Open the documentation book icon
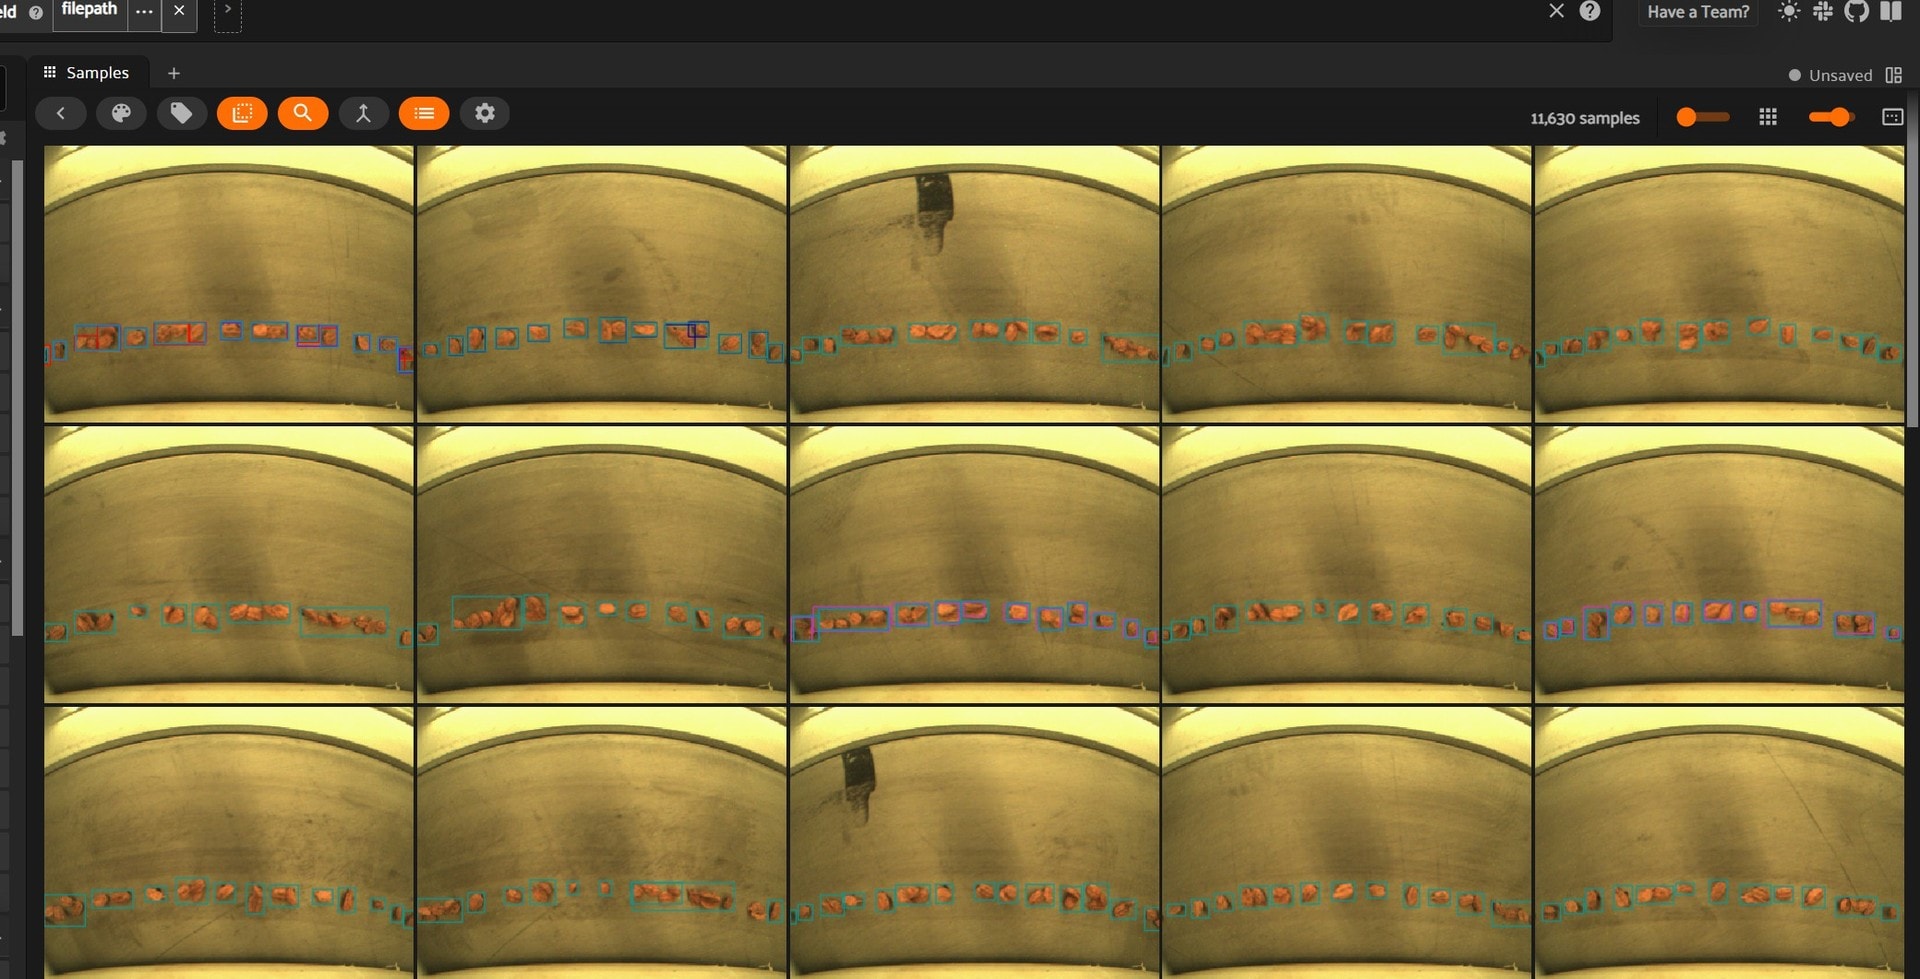Image resolution: width=1920 pixels, height=979 pixels. [1891, 11]
